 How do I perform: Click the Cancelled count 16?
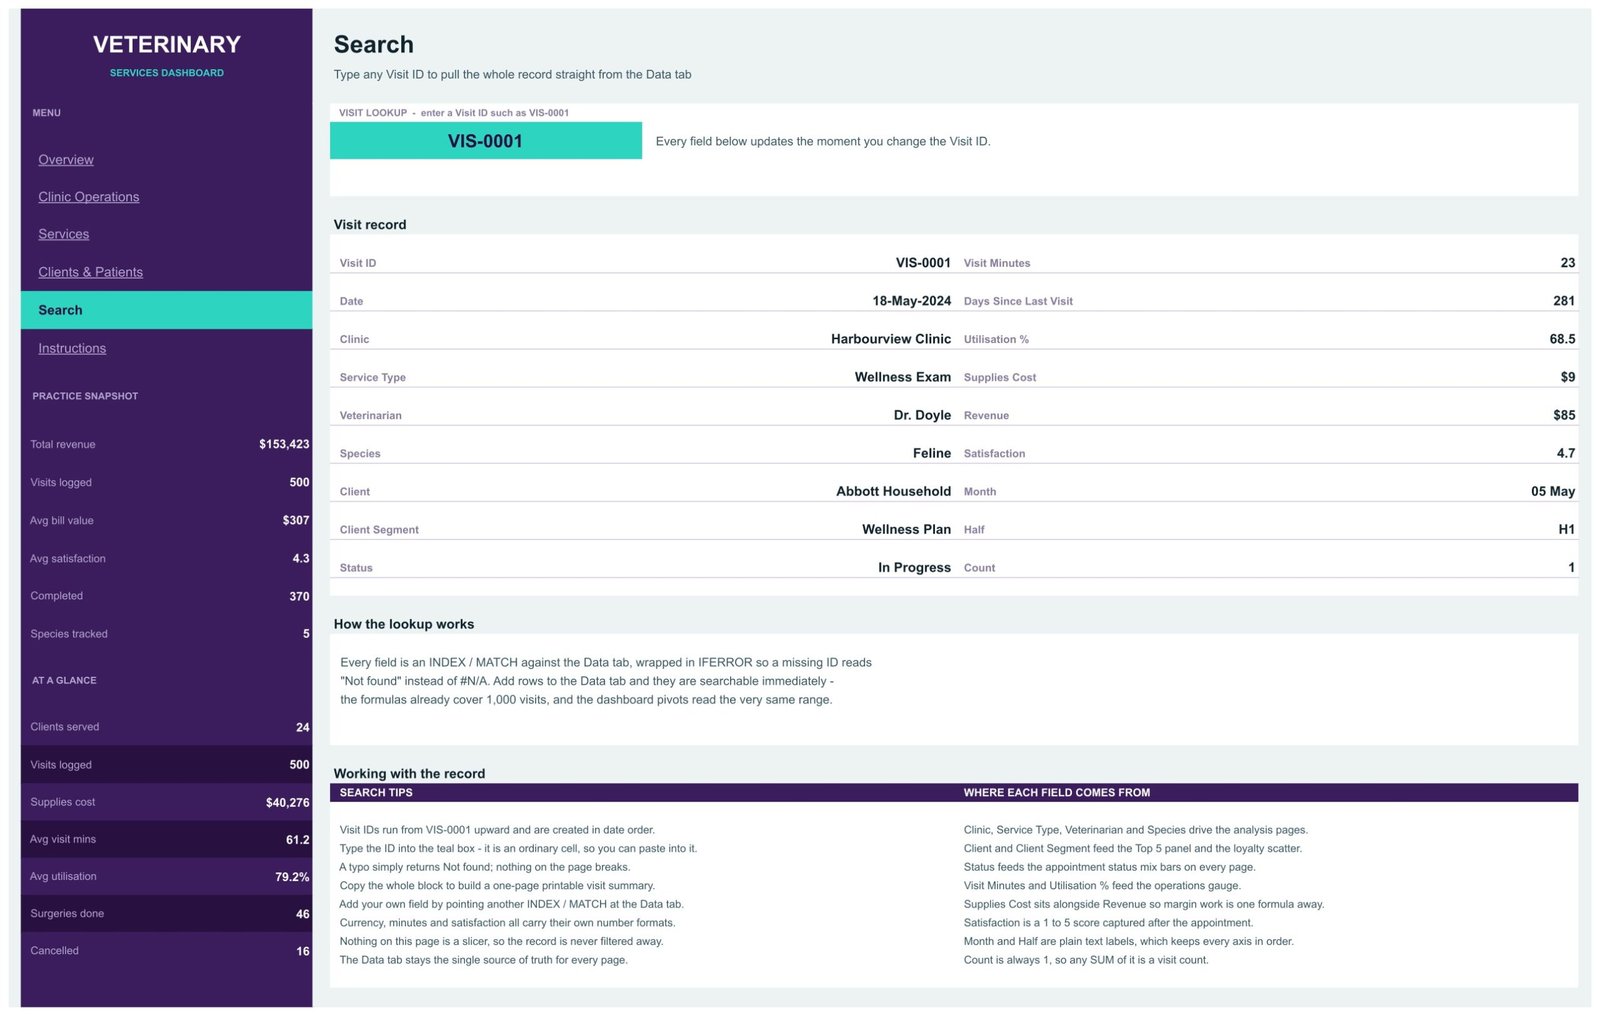(303, 951)
